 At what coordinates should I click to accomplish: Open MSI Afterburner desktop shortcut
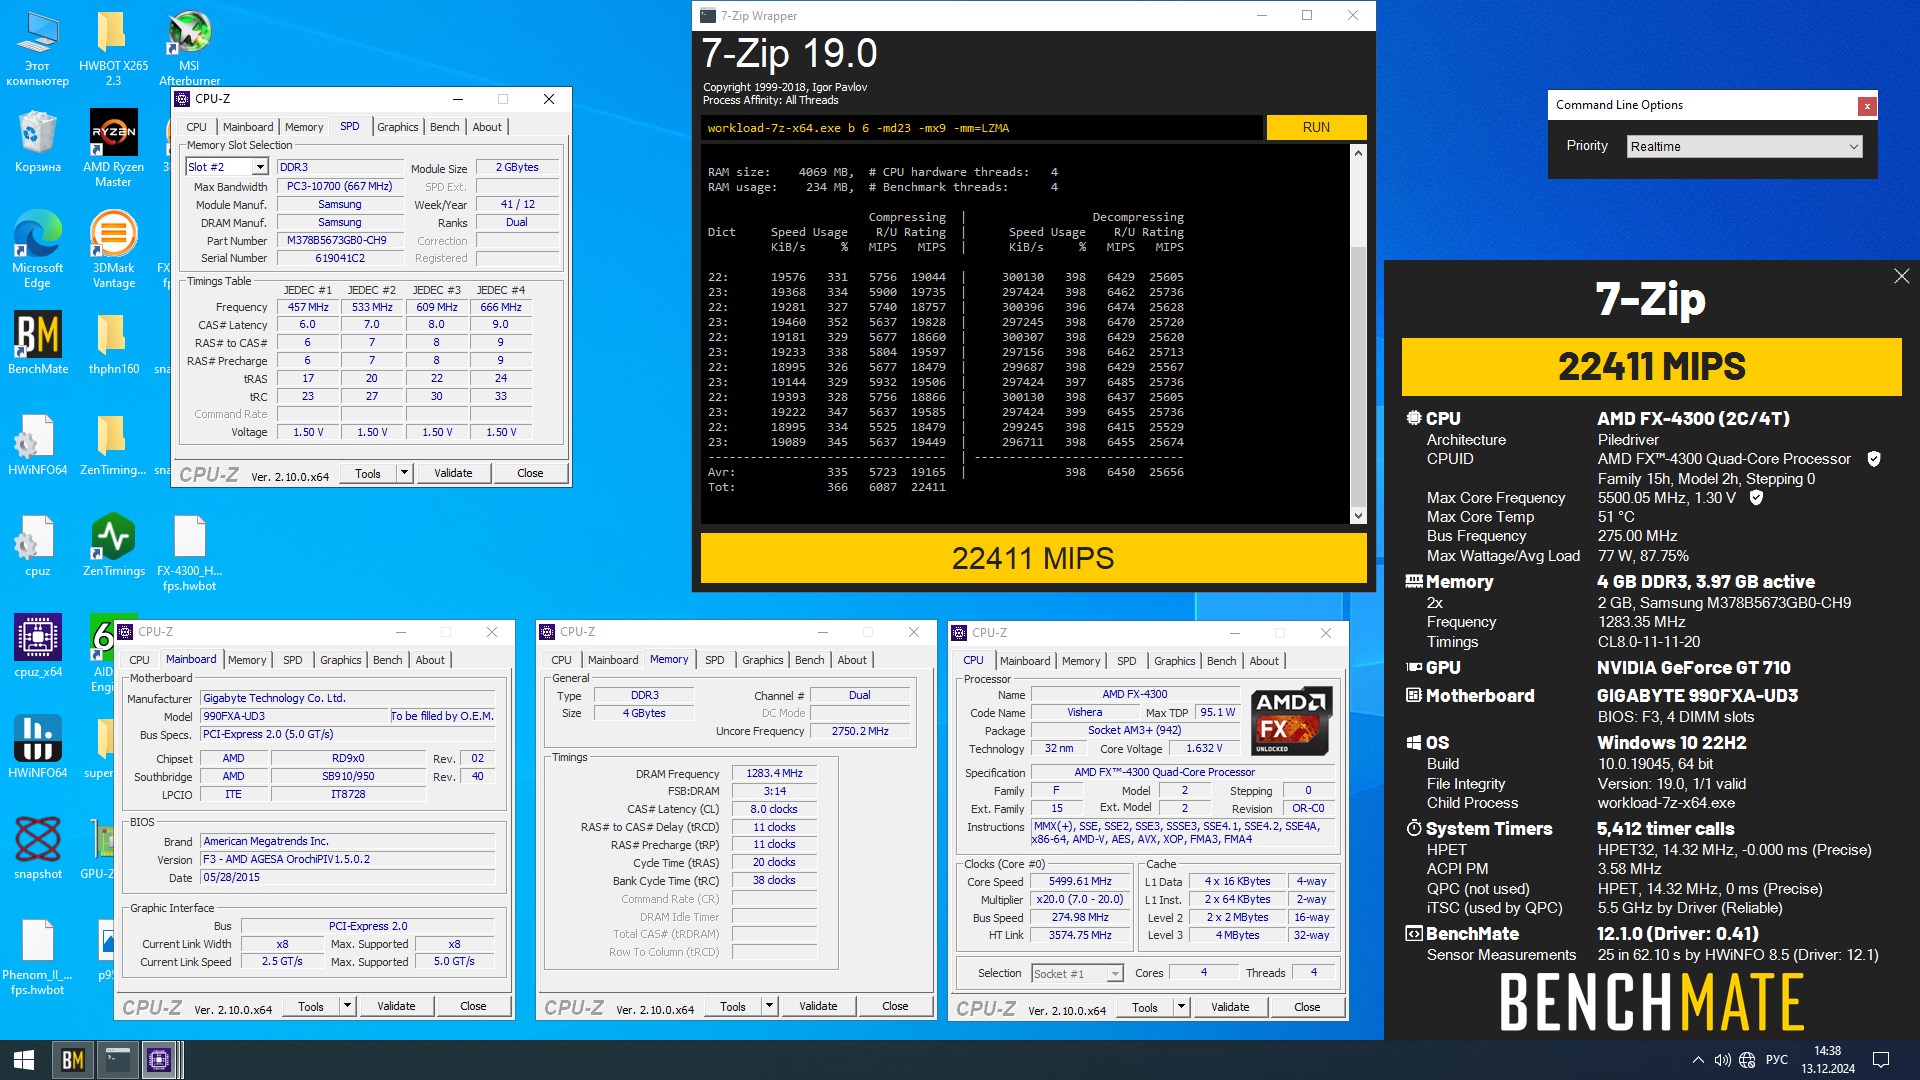click(x=189, y=48)
